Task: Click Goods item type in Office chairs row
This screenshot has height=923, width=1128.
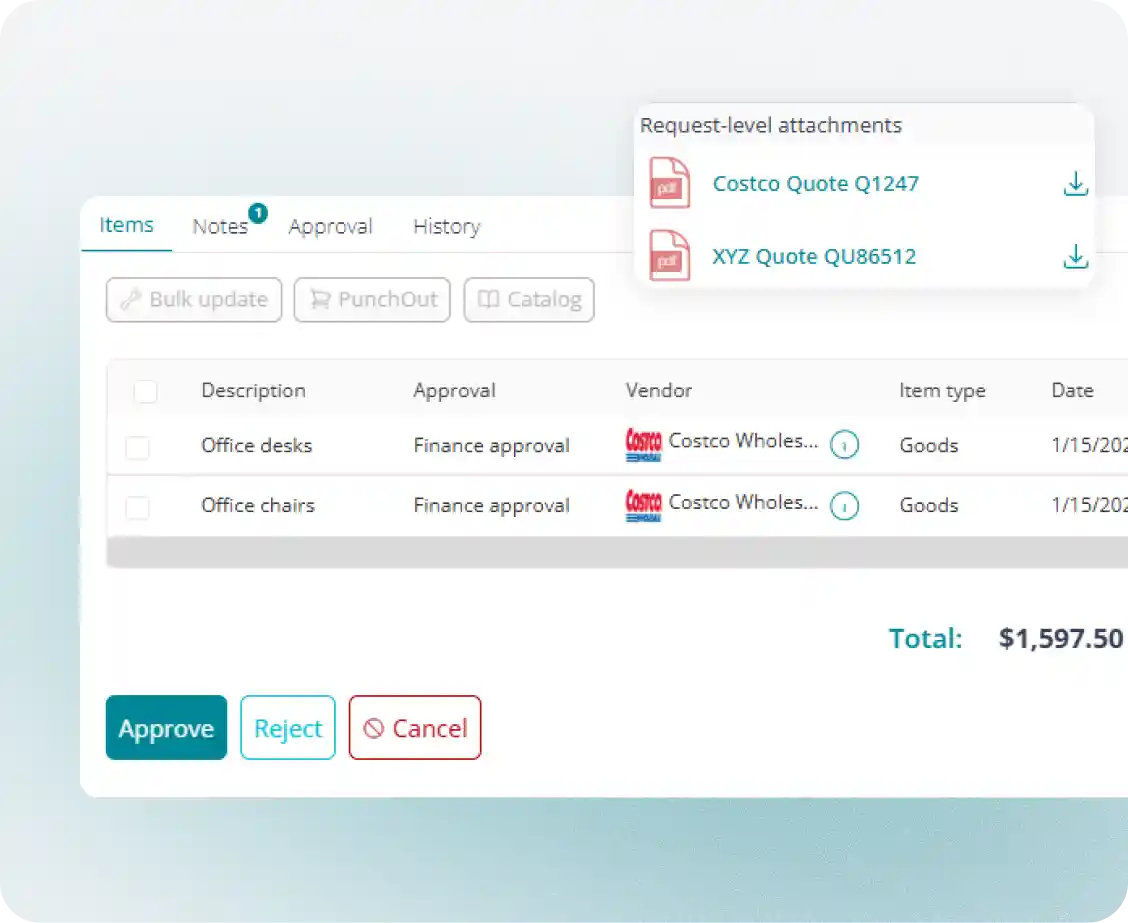Action: click(929, 506)
